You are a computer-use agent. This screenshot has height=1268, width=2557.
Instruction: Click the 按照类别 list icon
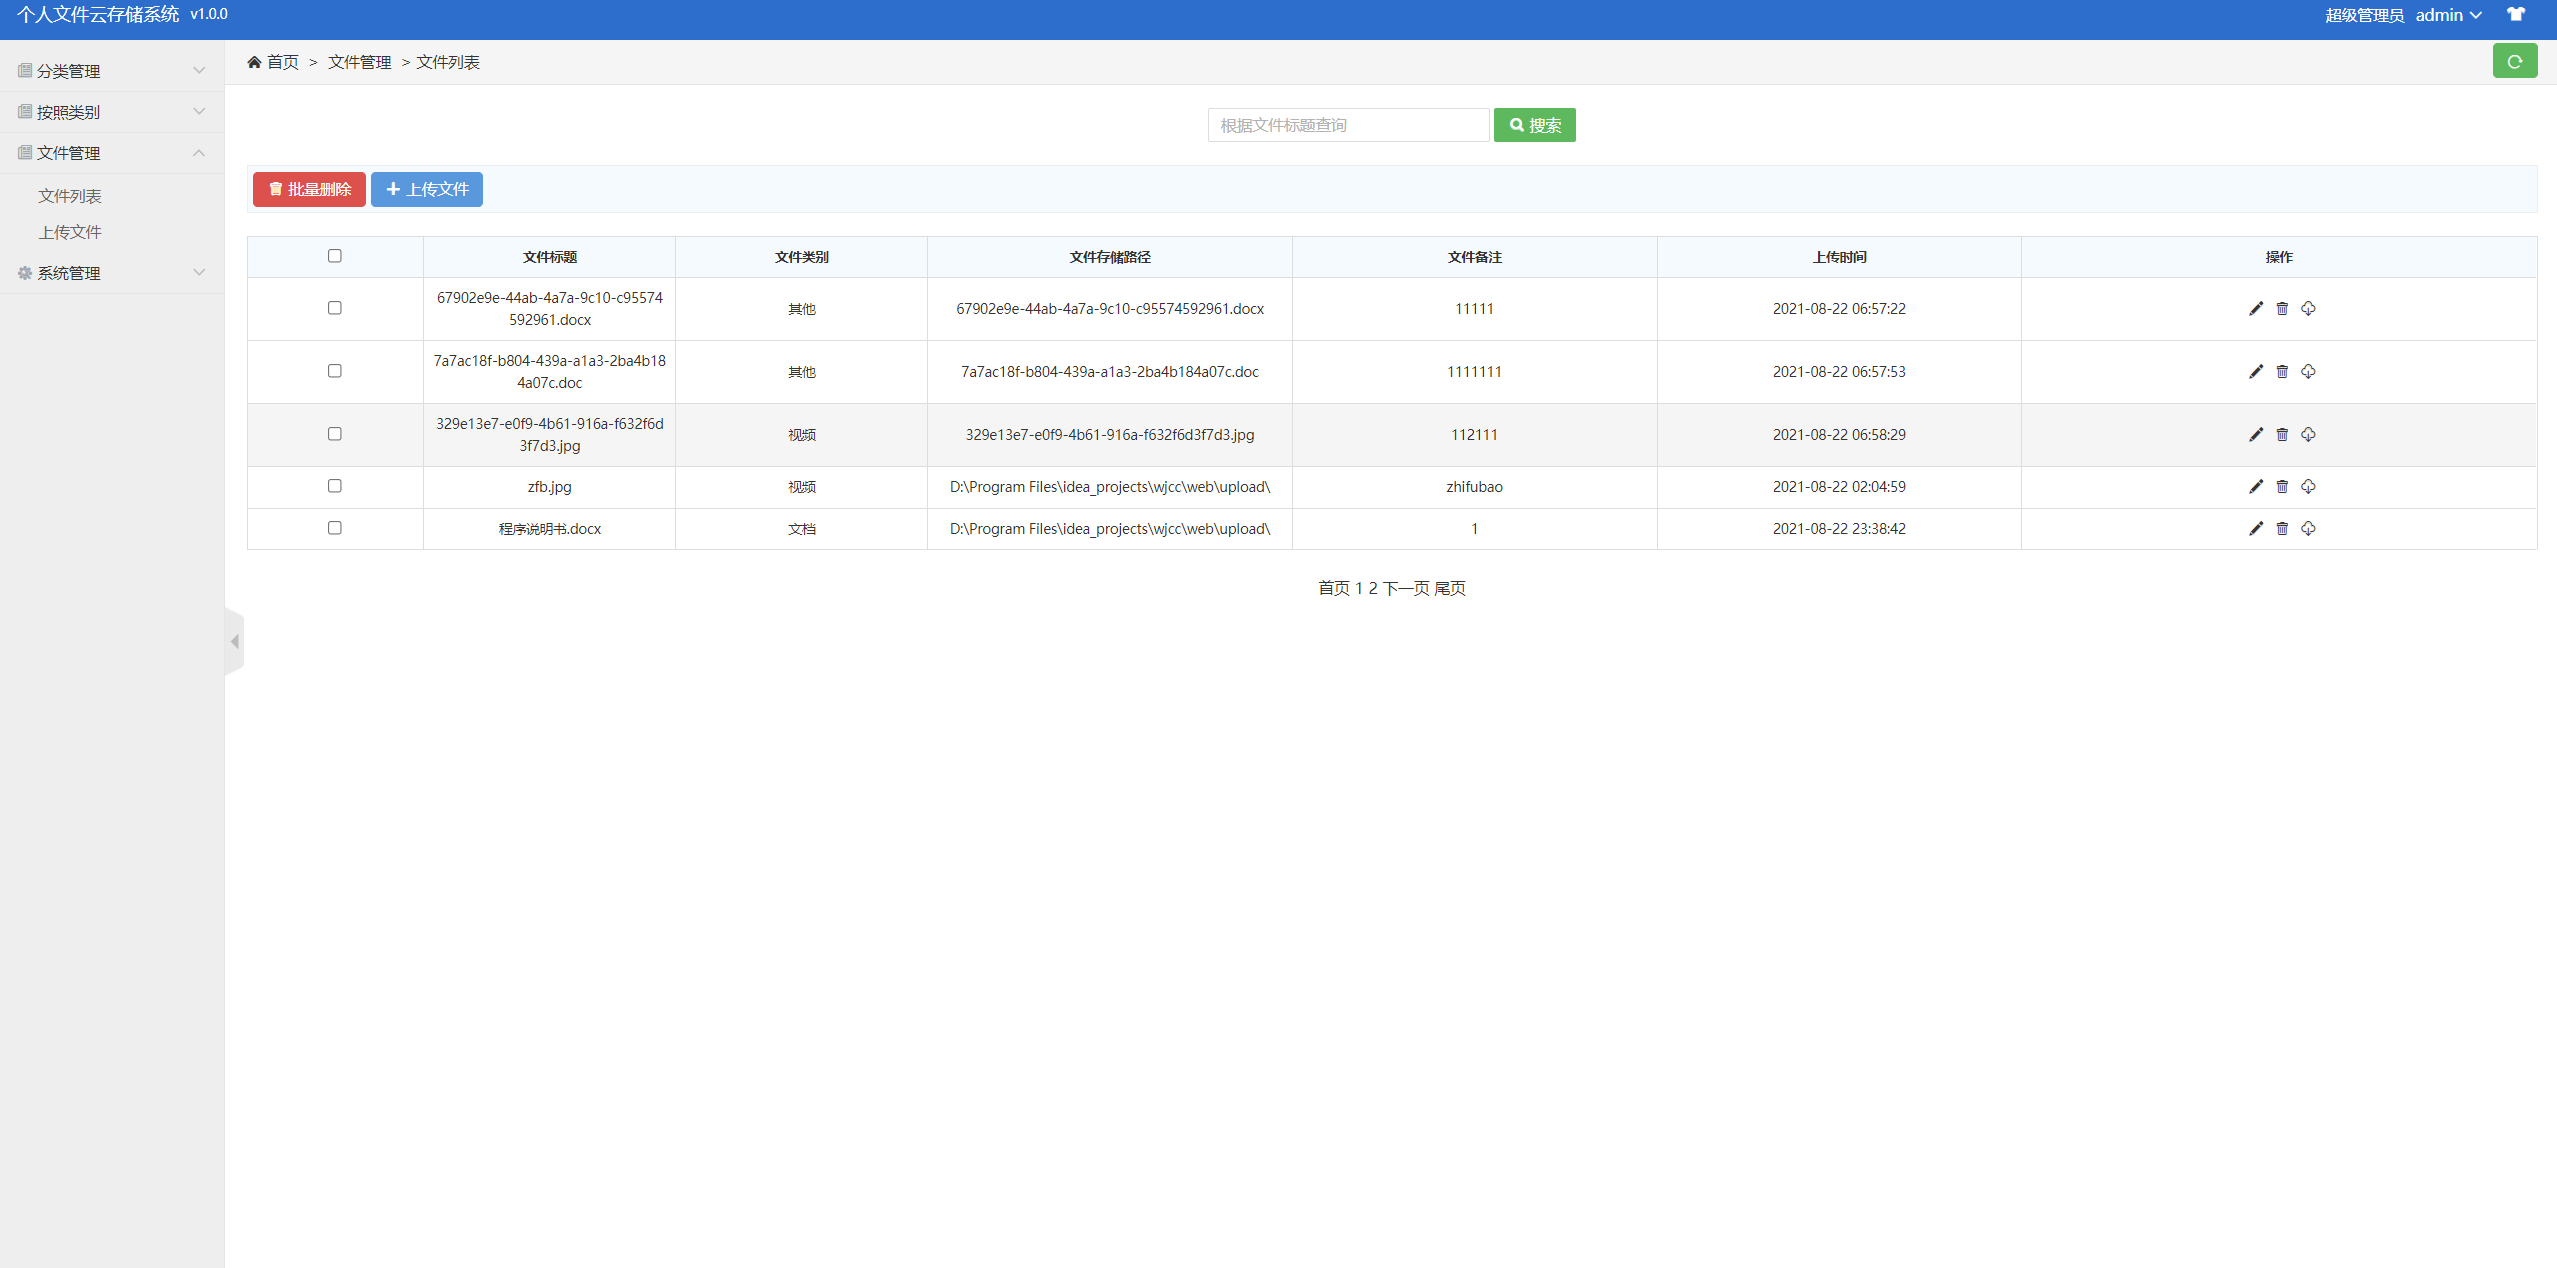point(25,112)
